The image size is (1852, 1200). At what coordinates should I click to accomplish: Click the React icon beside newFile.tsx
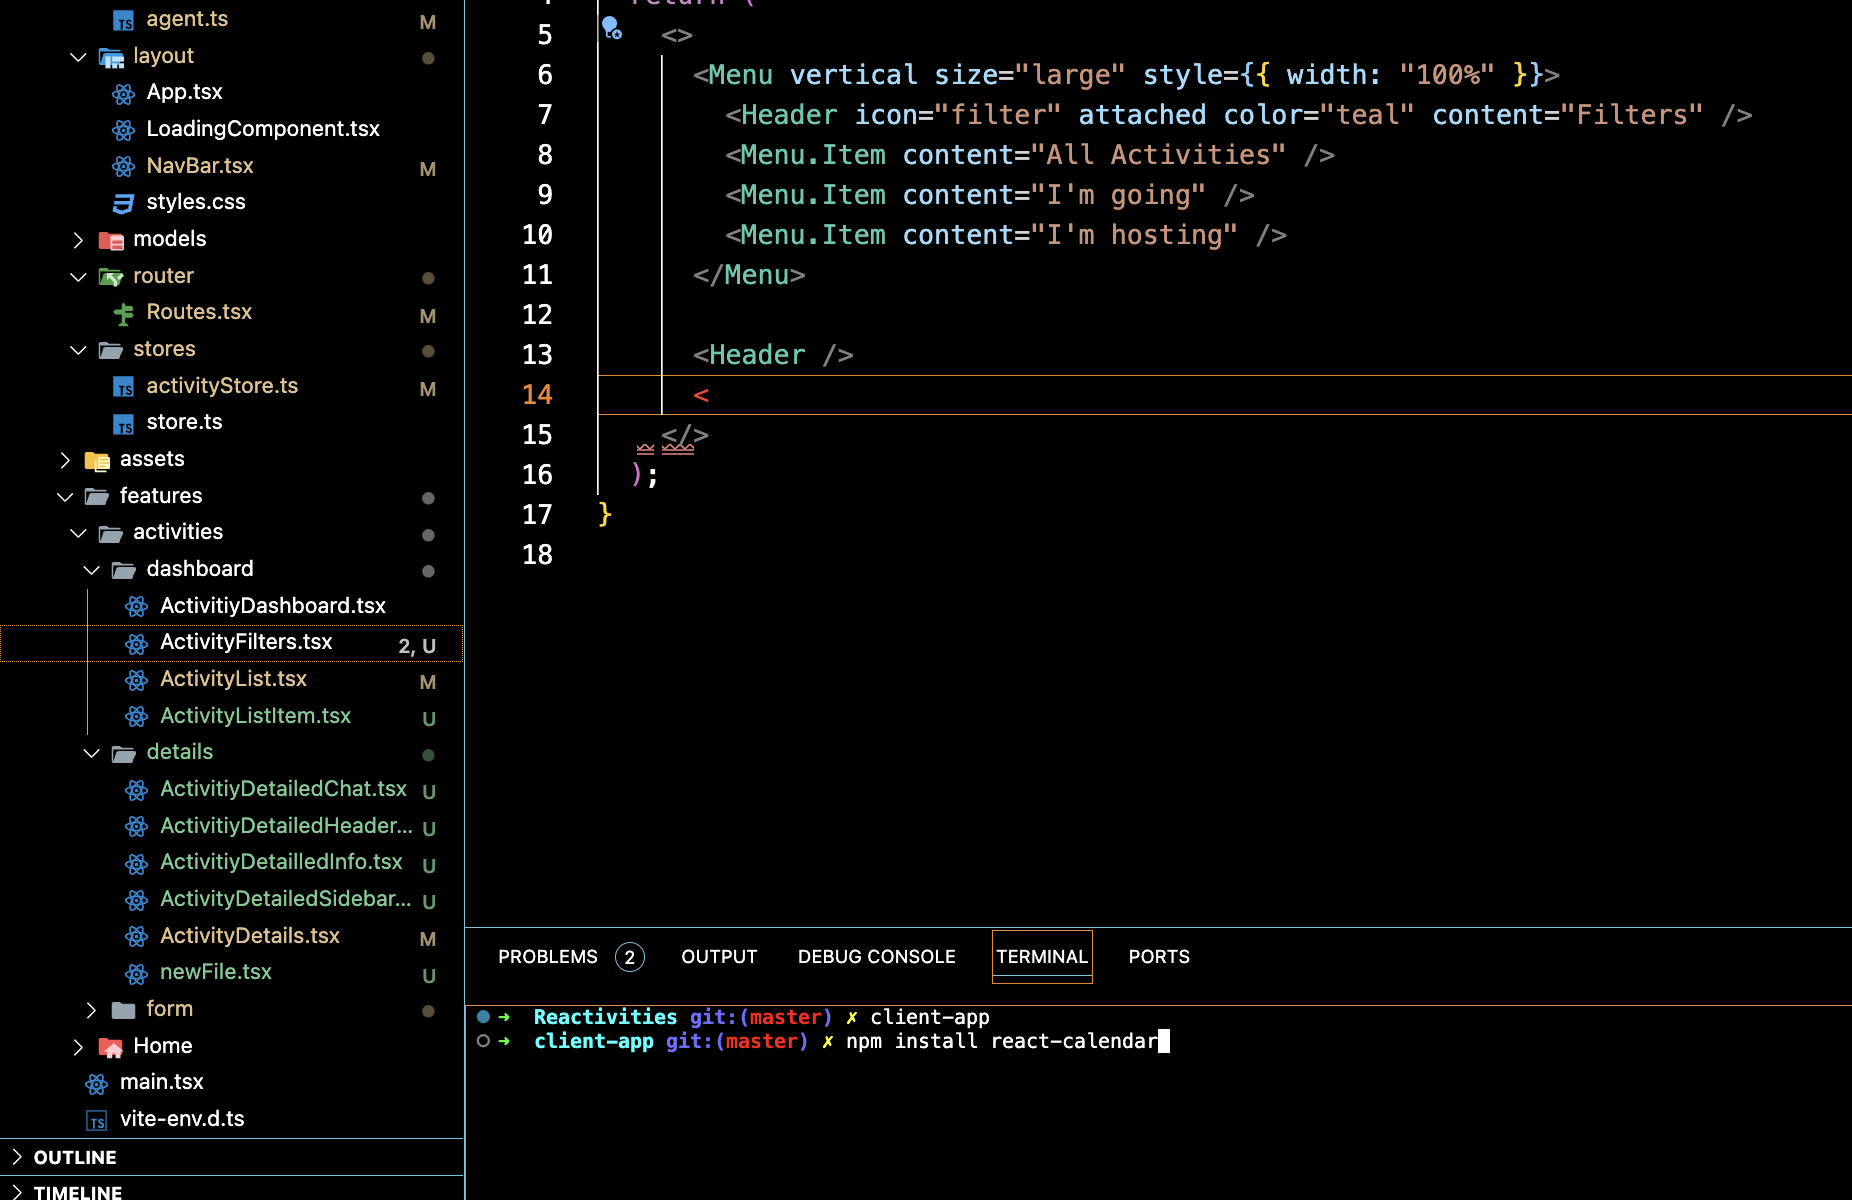(x=137, y=974)
